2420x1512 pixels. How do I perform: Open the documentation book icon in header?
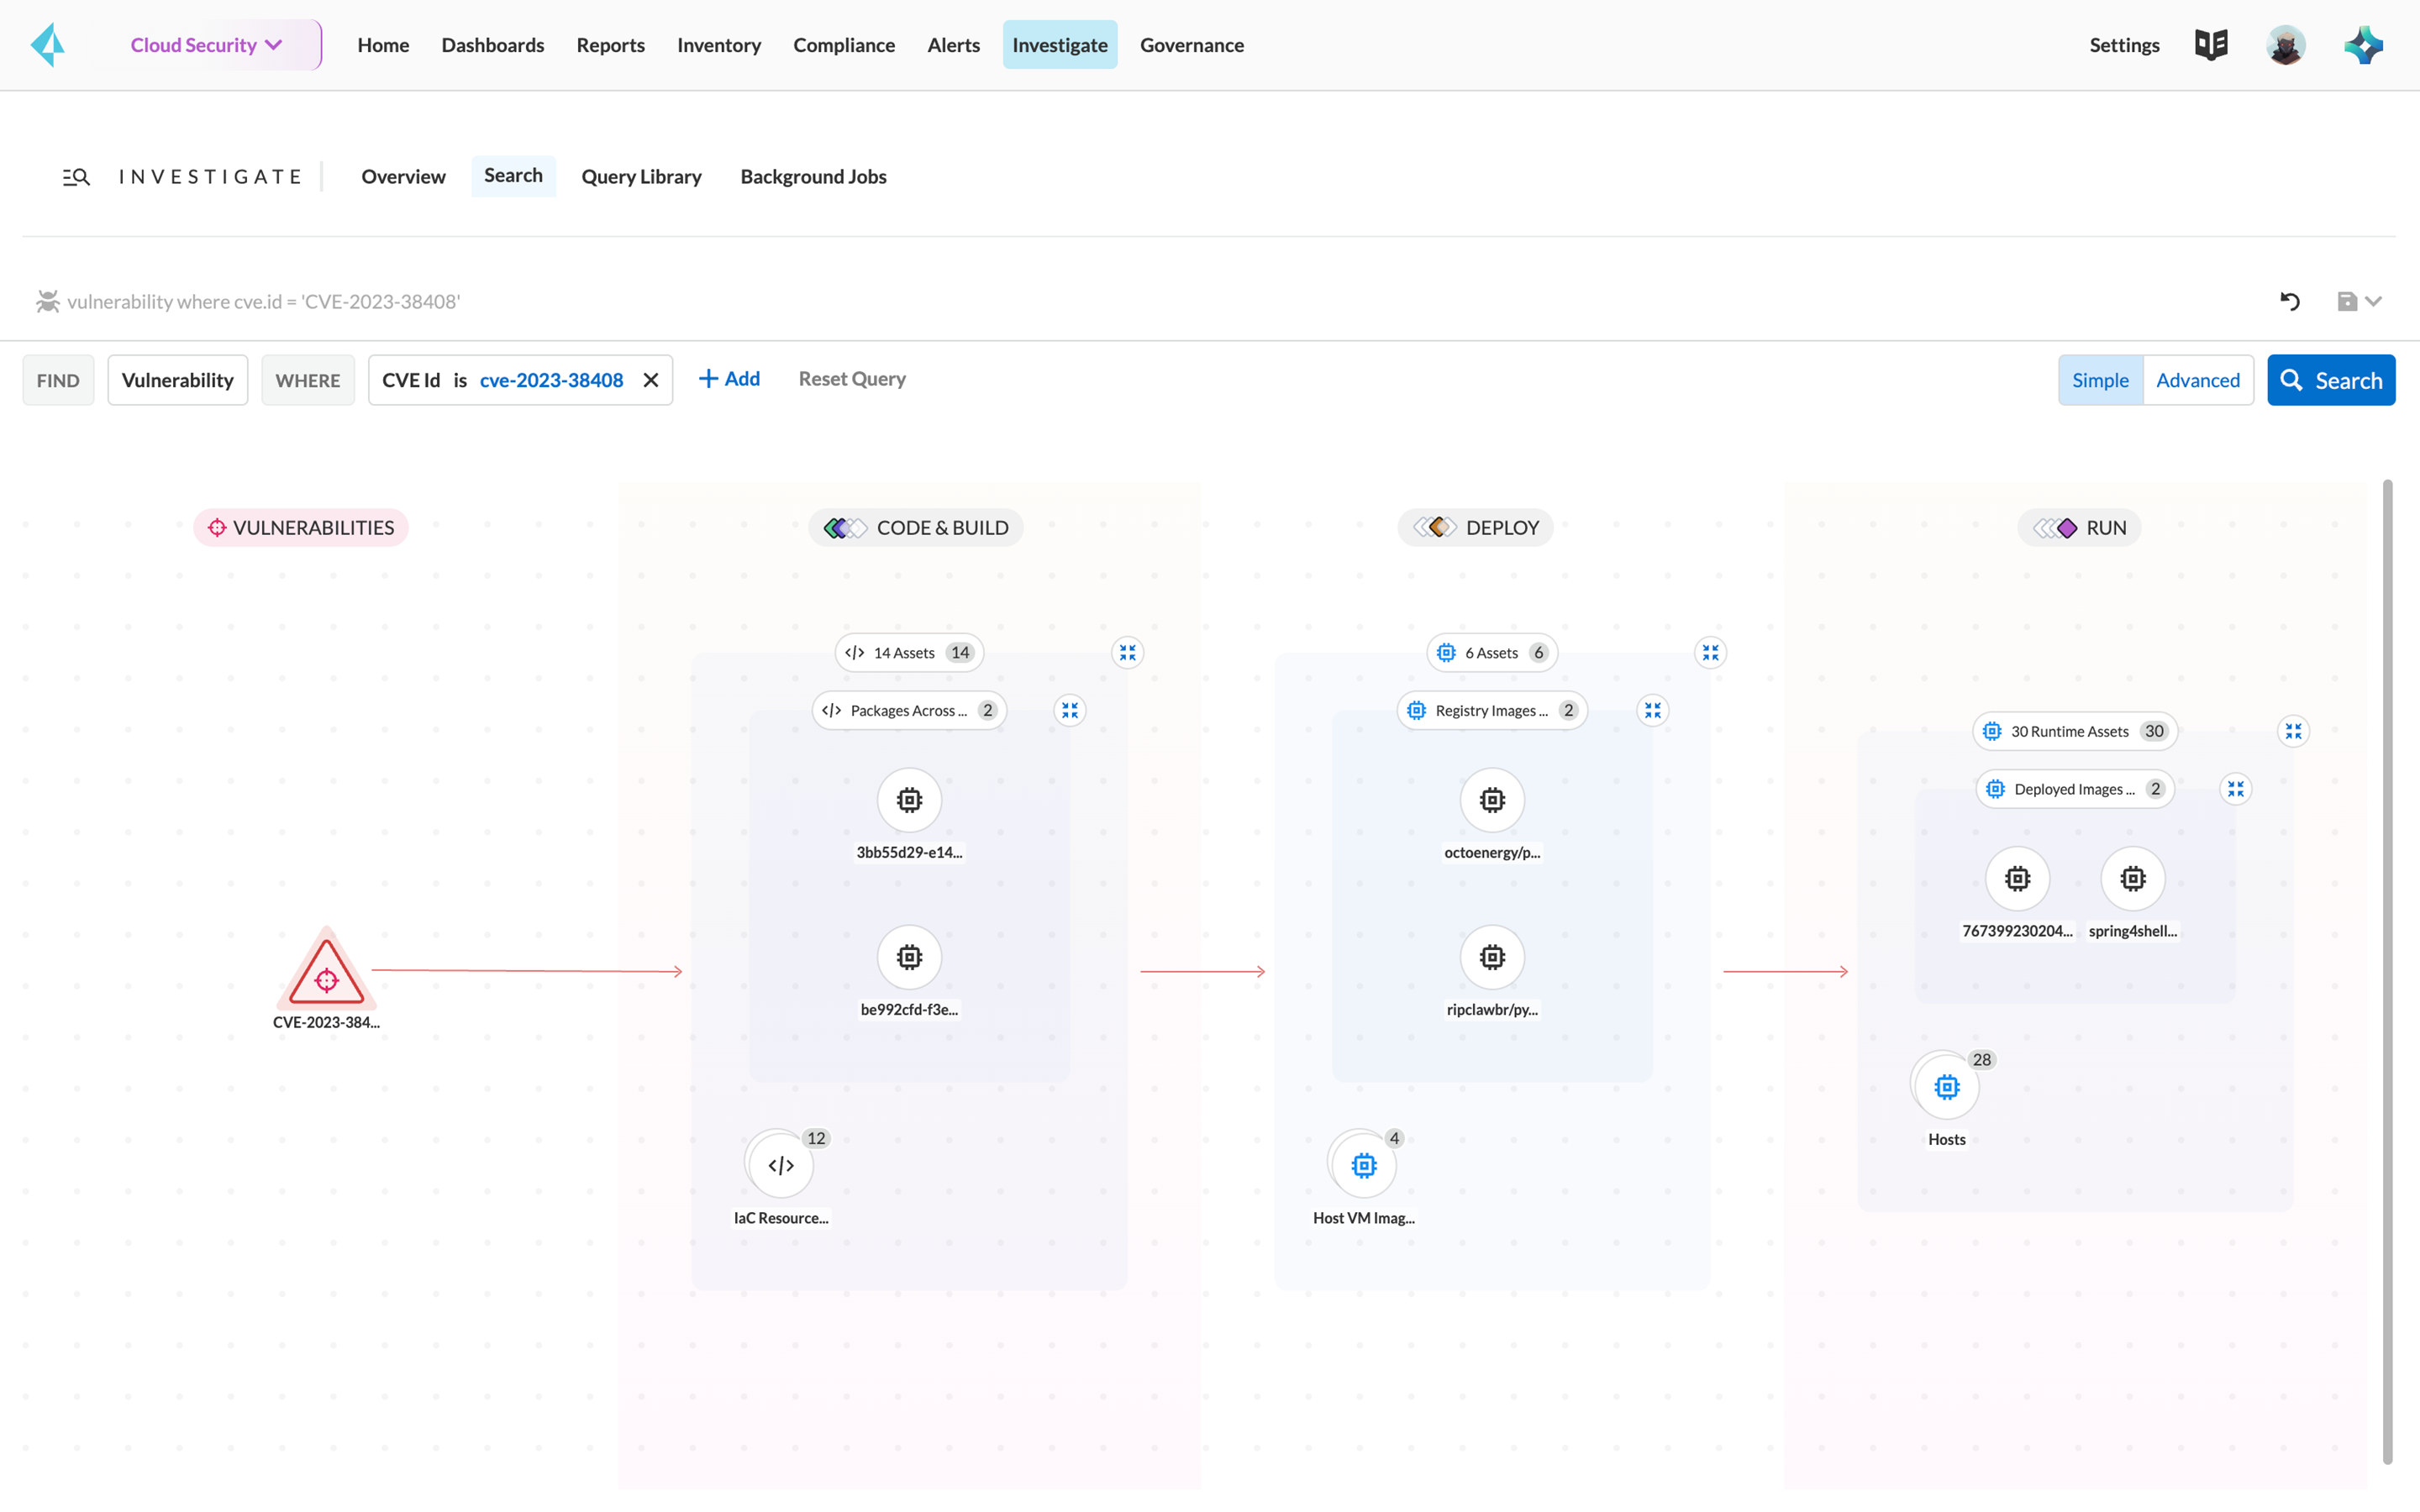tap(2211, 45)
